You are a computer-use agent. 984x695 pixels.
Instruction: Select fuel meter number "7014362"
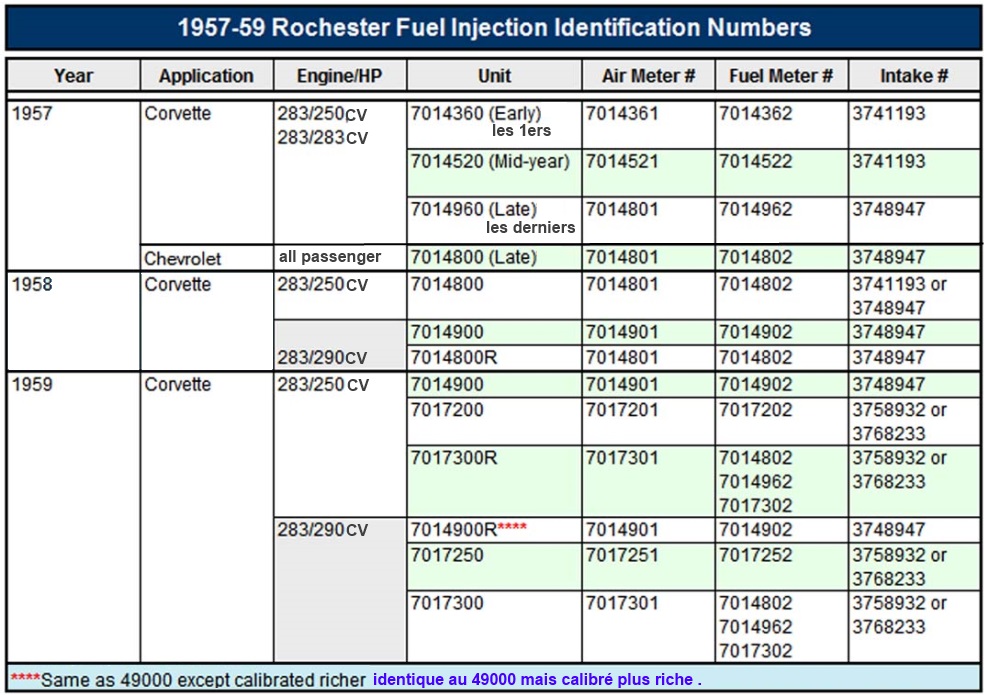pos(756,114)
